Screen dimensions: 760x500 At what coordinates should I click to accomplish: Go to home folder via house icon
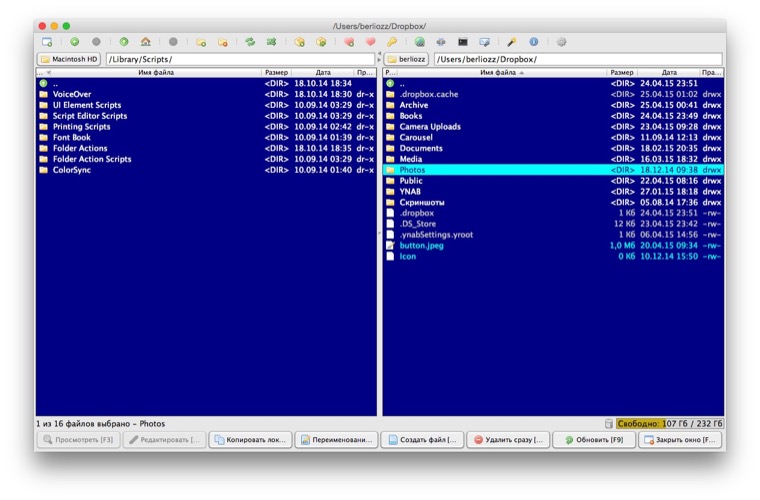(145, 42)
